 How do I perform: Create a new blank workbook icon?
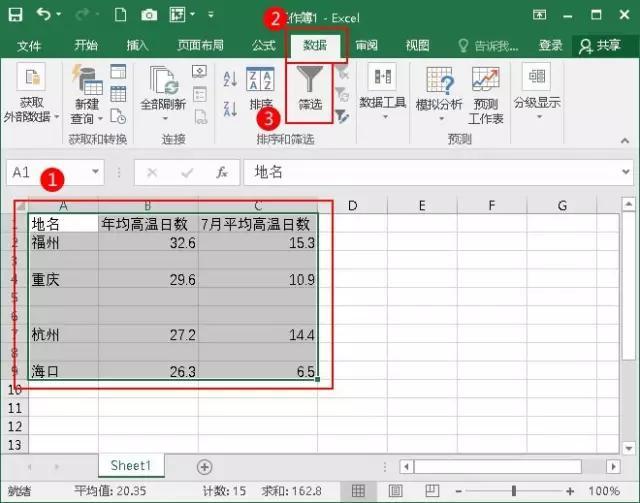(x=120, y=15)
